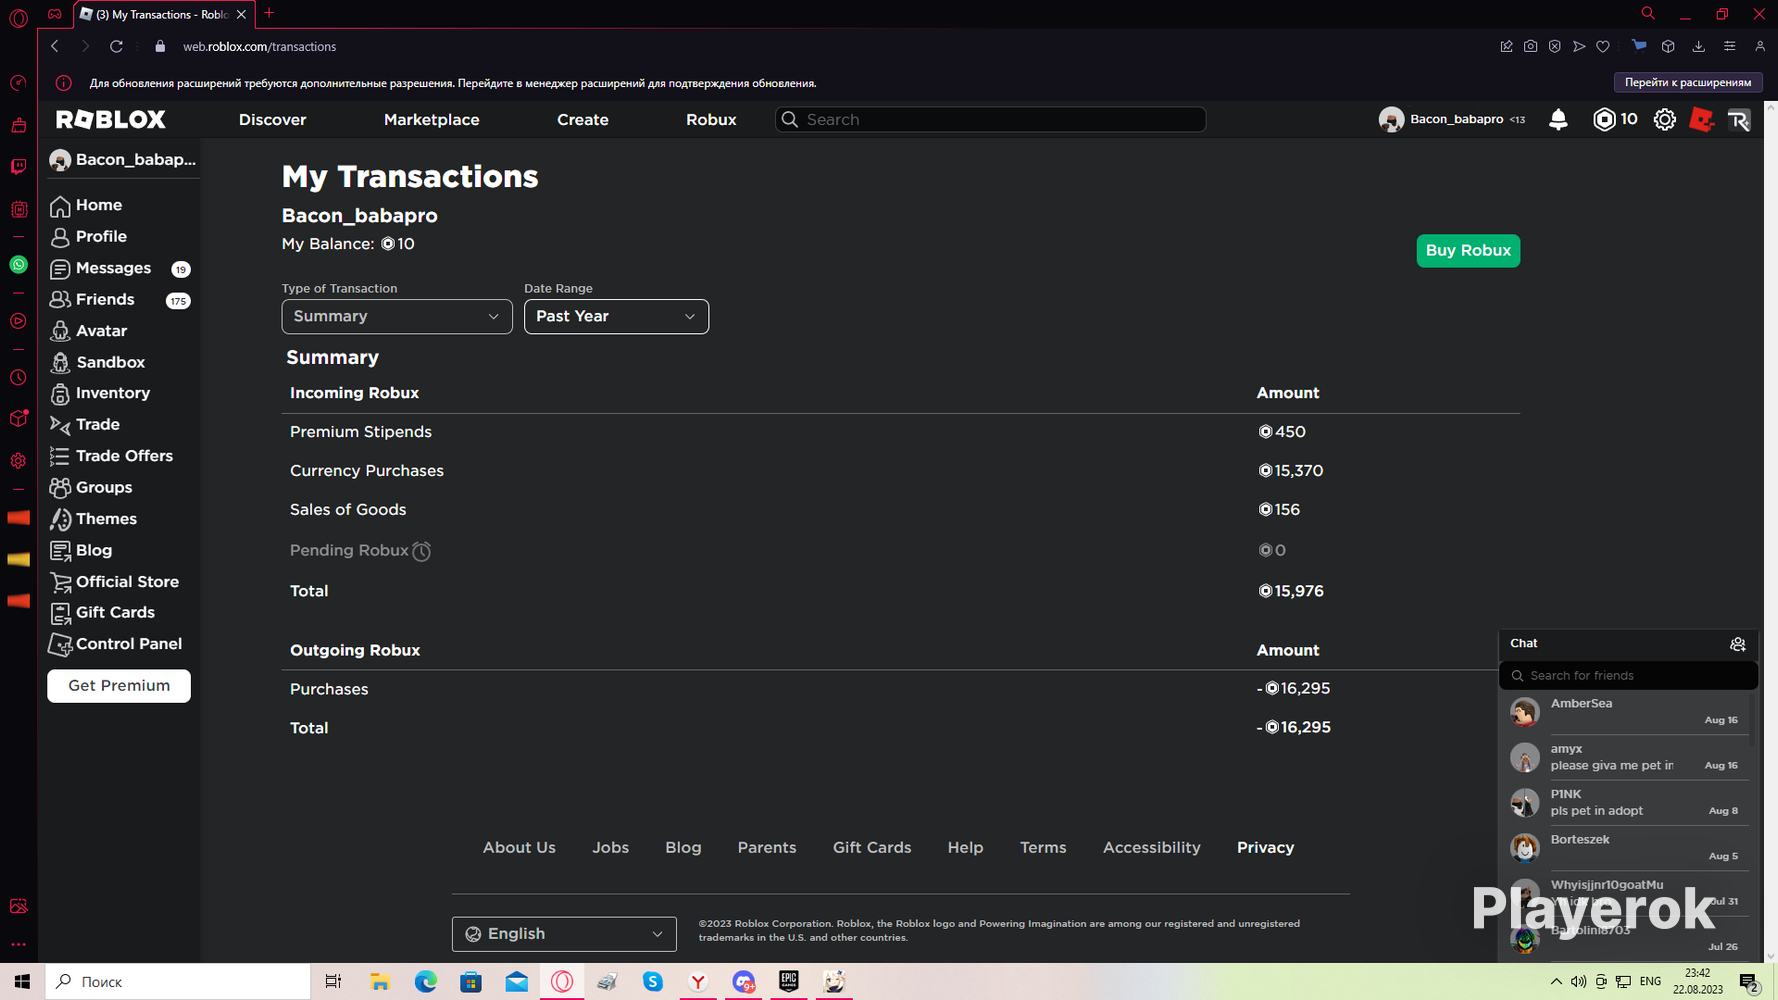This screenshot has height=1000, width=1778.
Task: Click the Pending Robux clock icon
Action: (422, 551)
